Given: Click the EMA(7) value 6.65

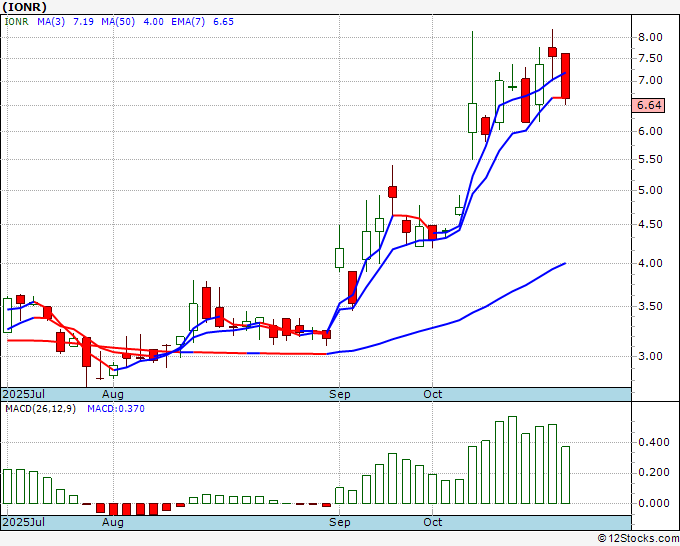Looking at the screenshot, I should point(223,22).
